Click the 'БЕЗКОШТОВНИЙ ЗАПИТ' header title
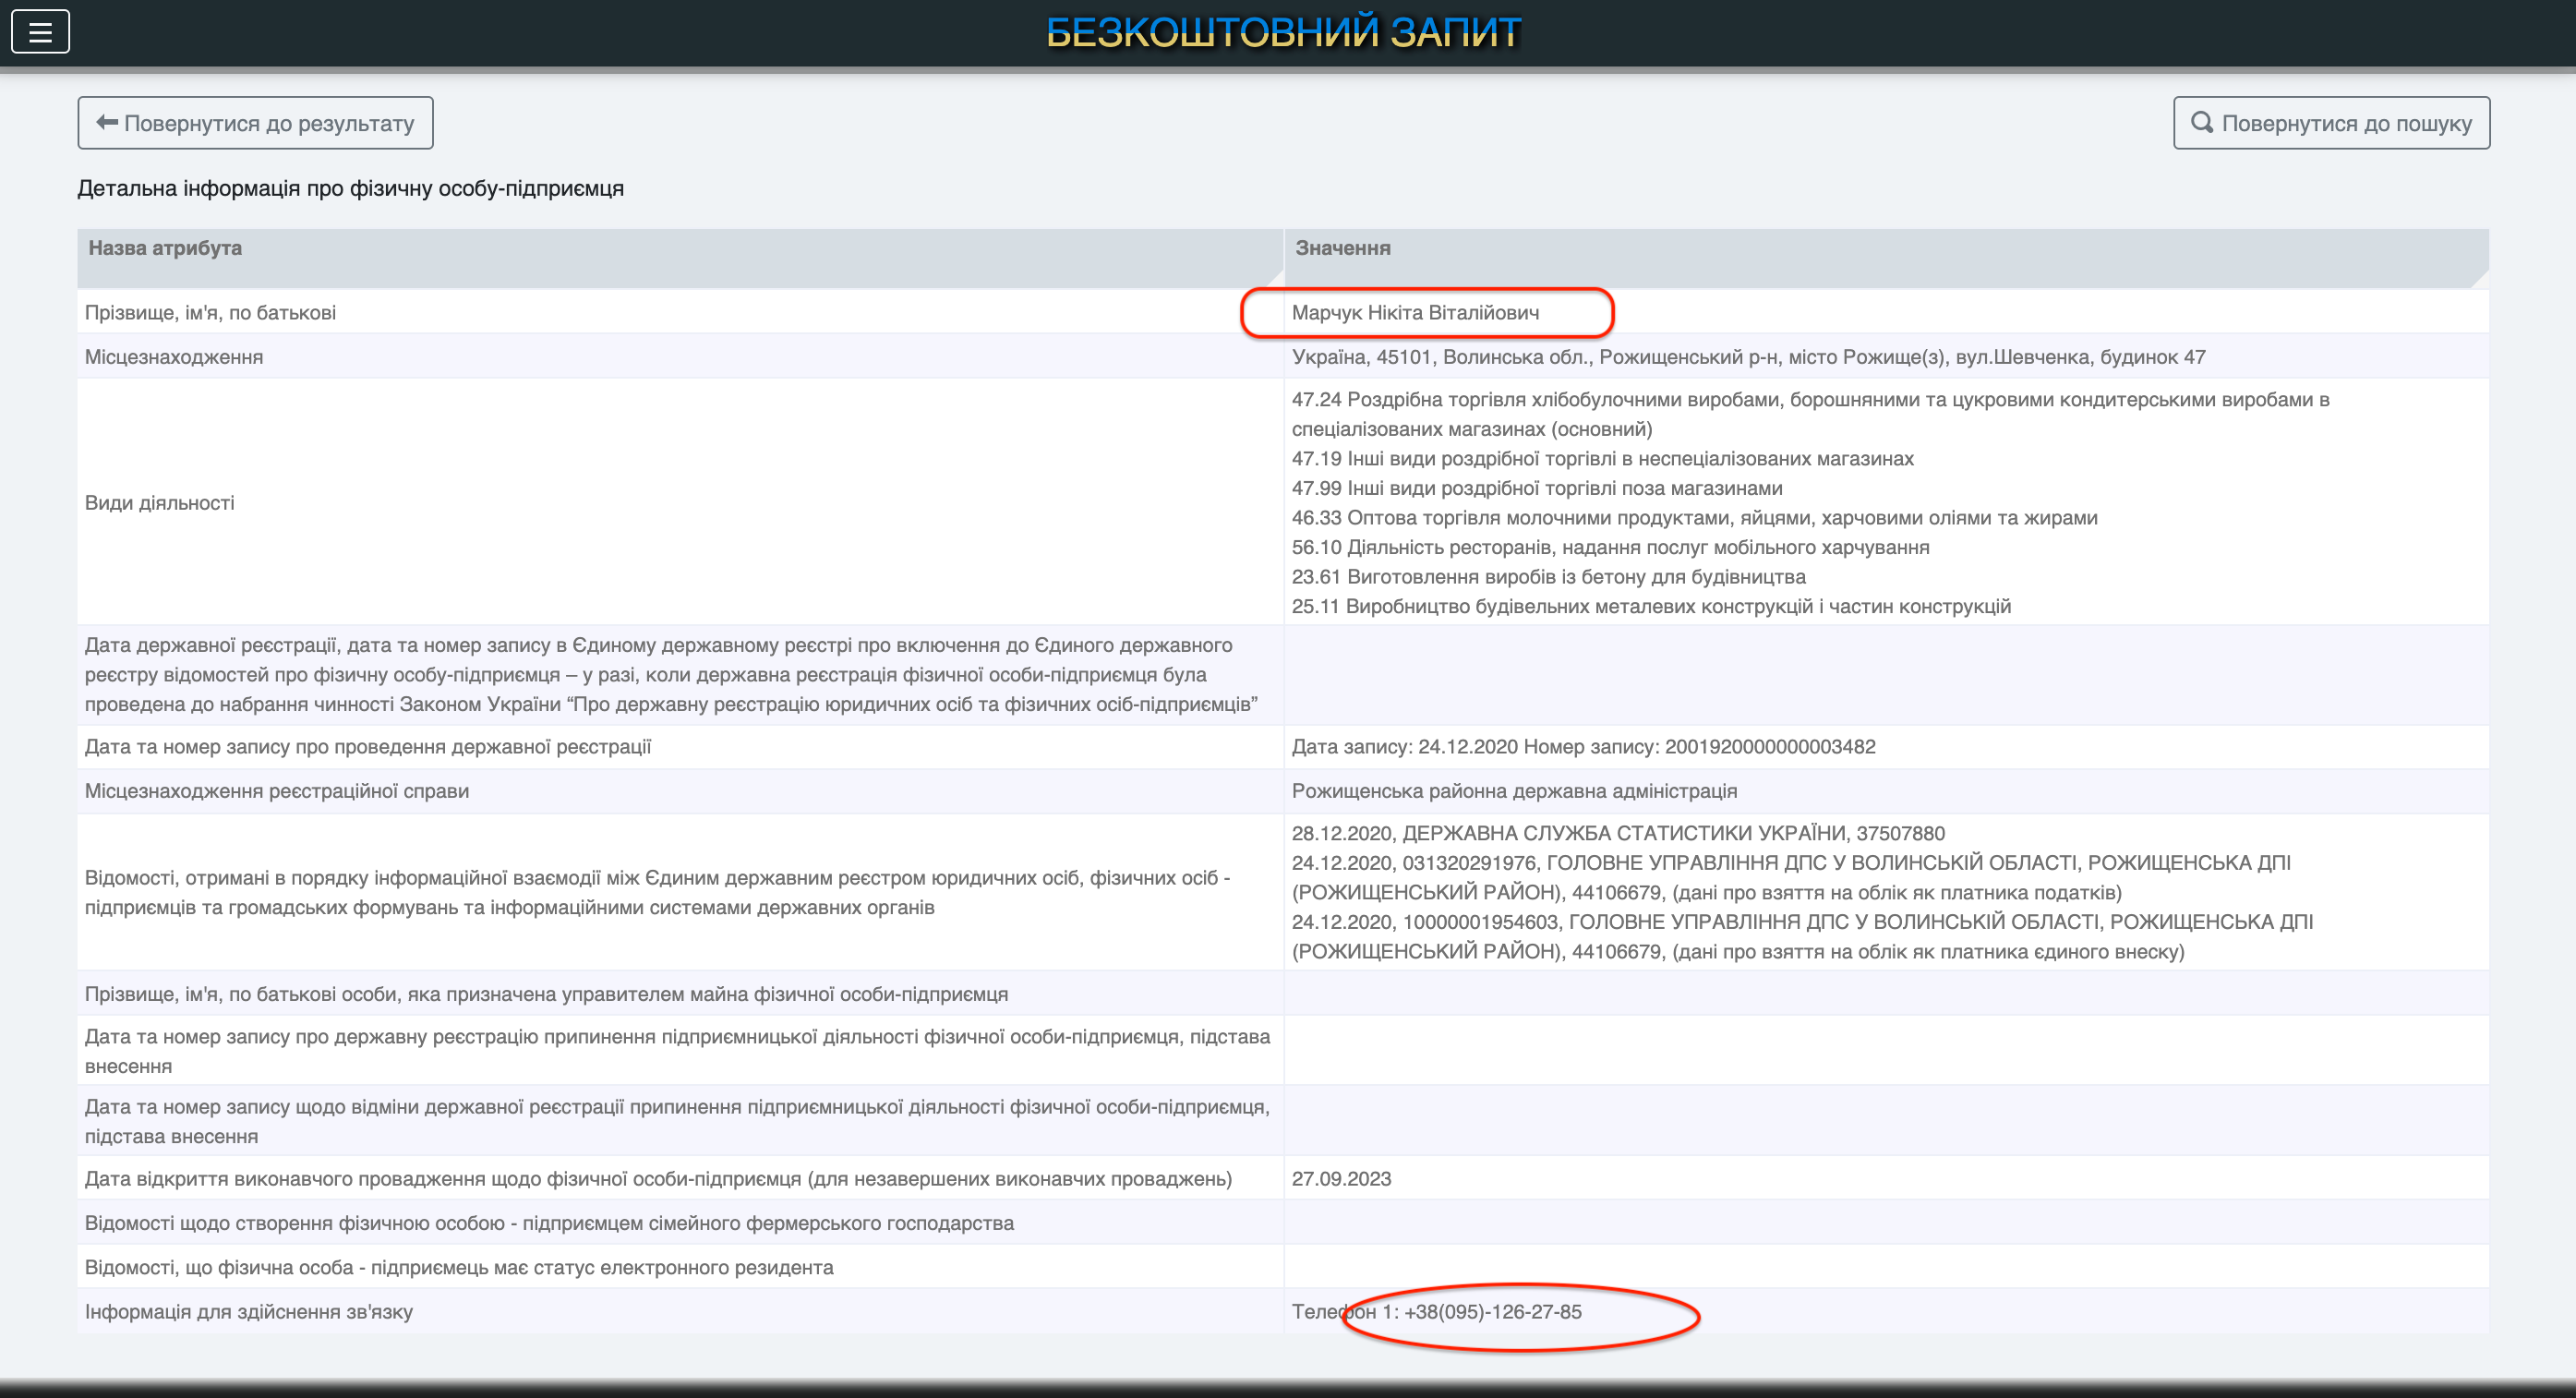 (1284, 32)
